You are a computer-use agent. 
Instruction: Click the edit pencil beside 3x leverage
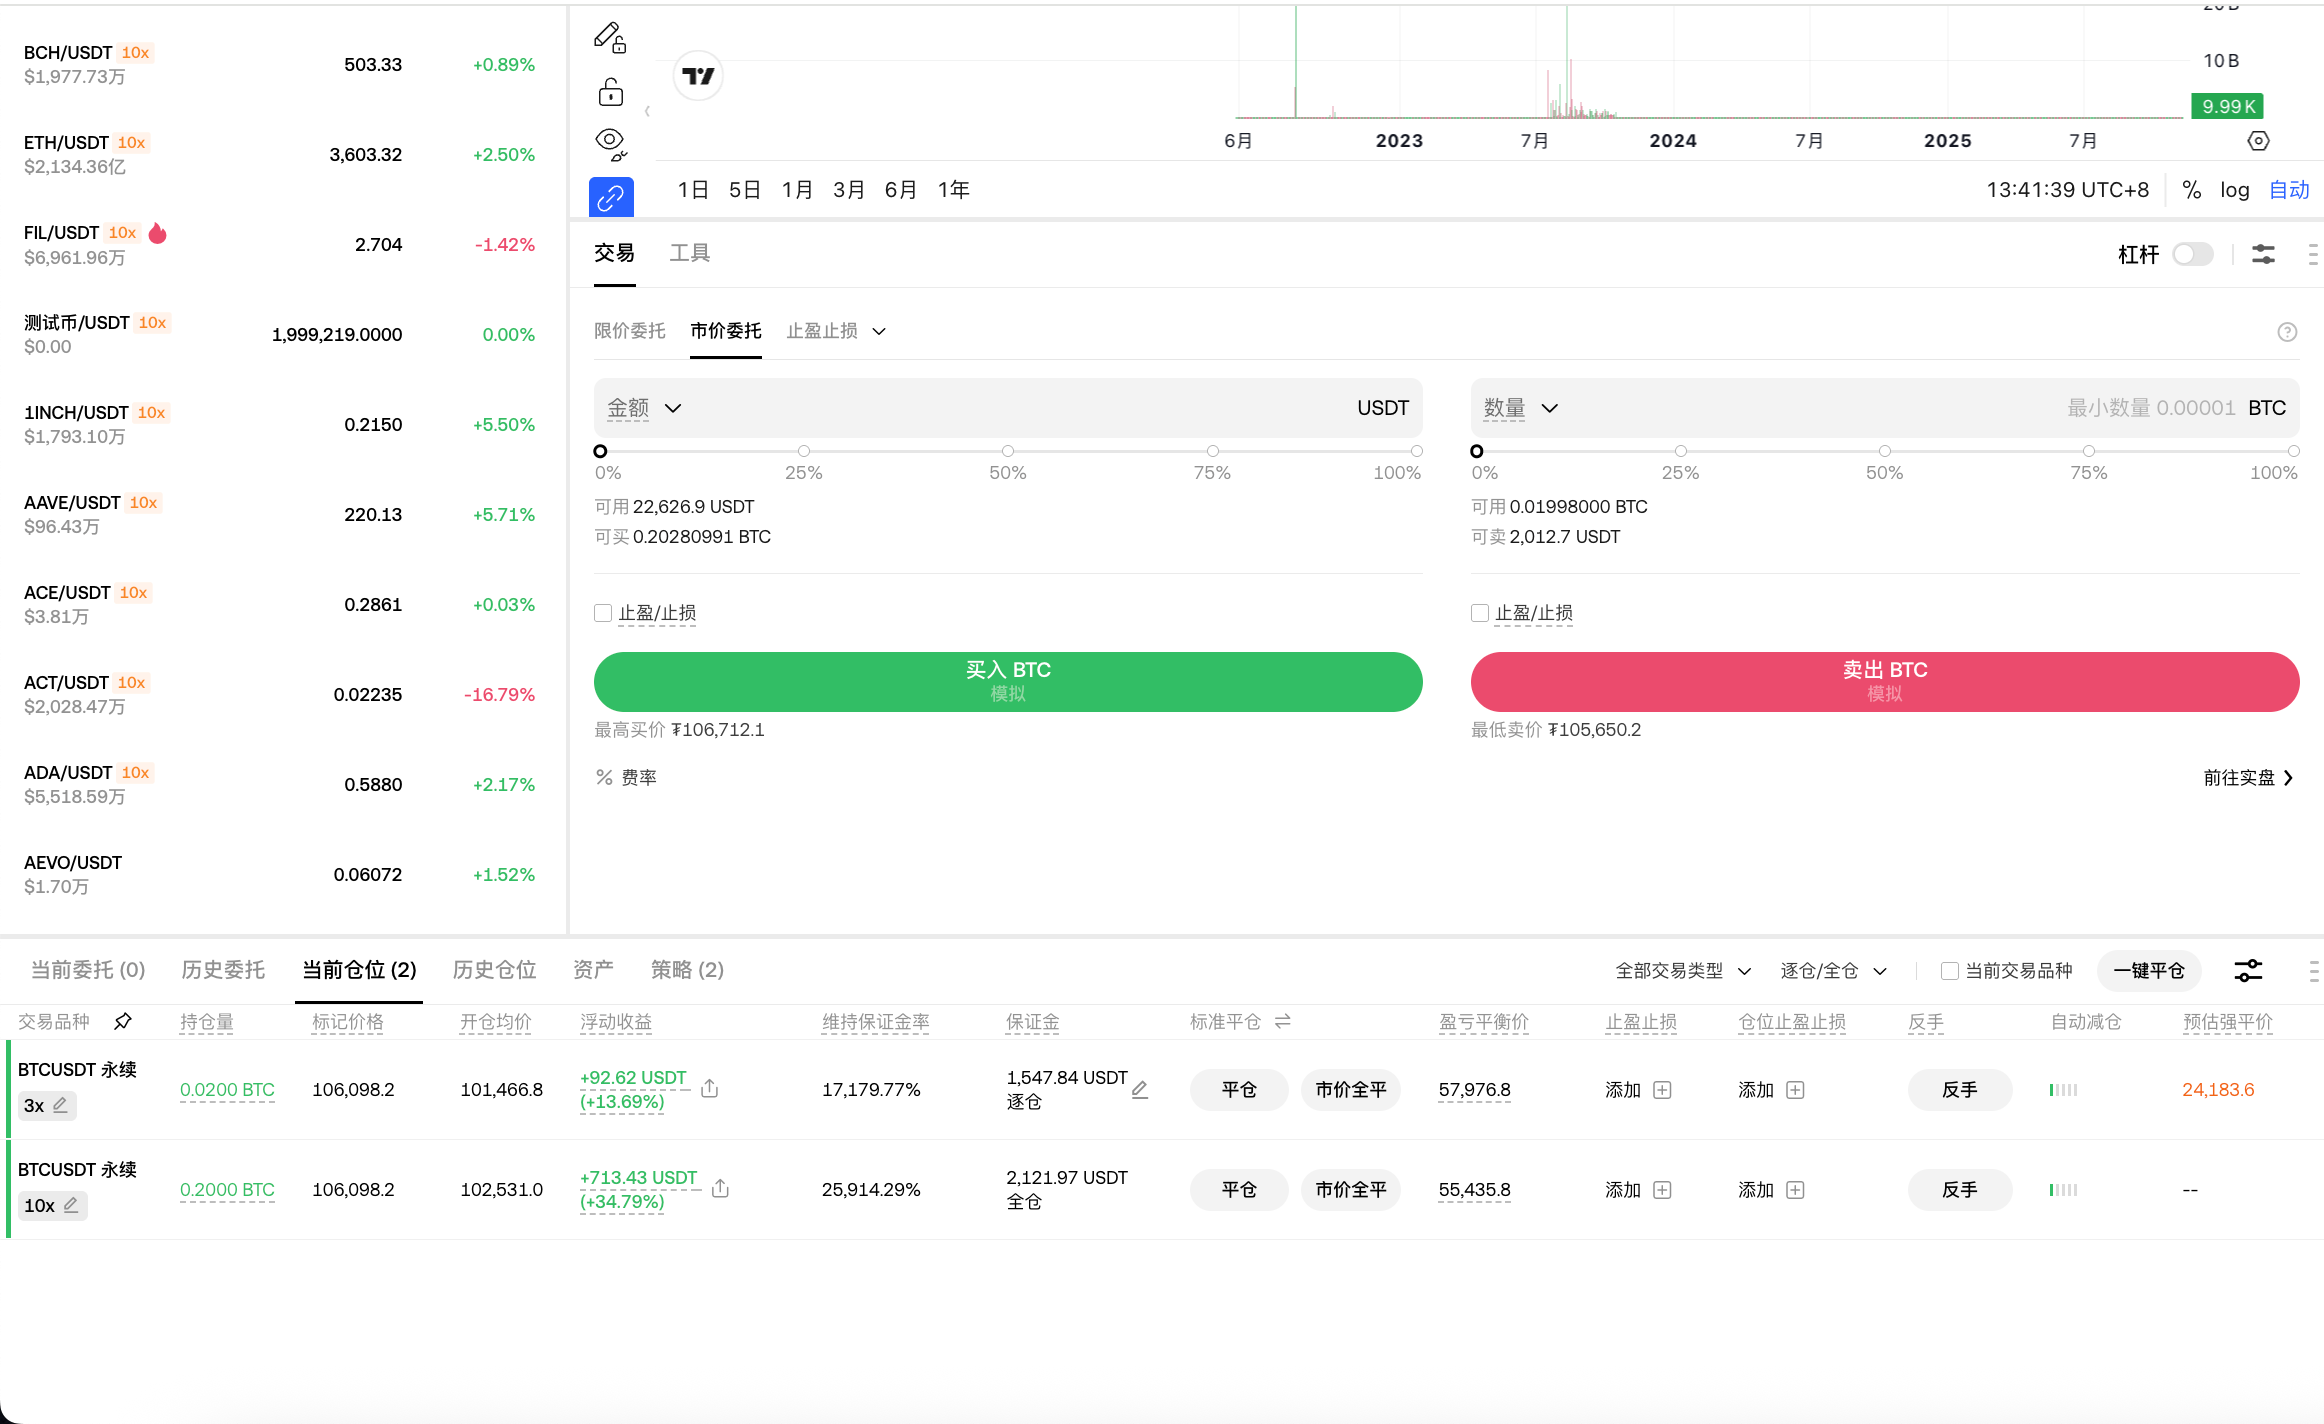click(61, 1105)
